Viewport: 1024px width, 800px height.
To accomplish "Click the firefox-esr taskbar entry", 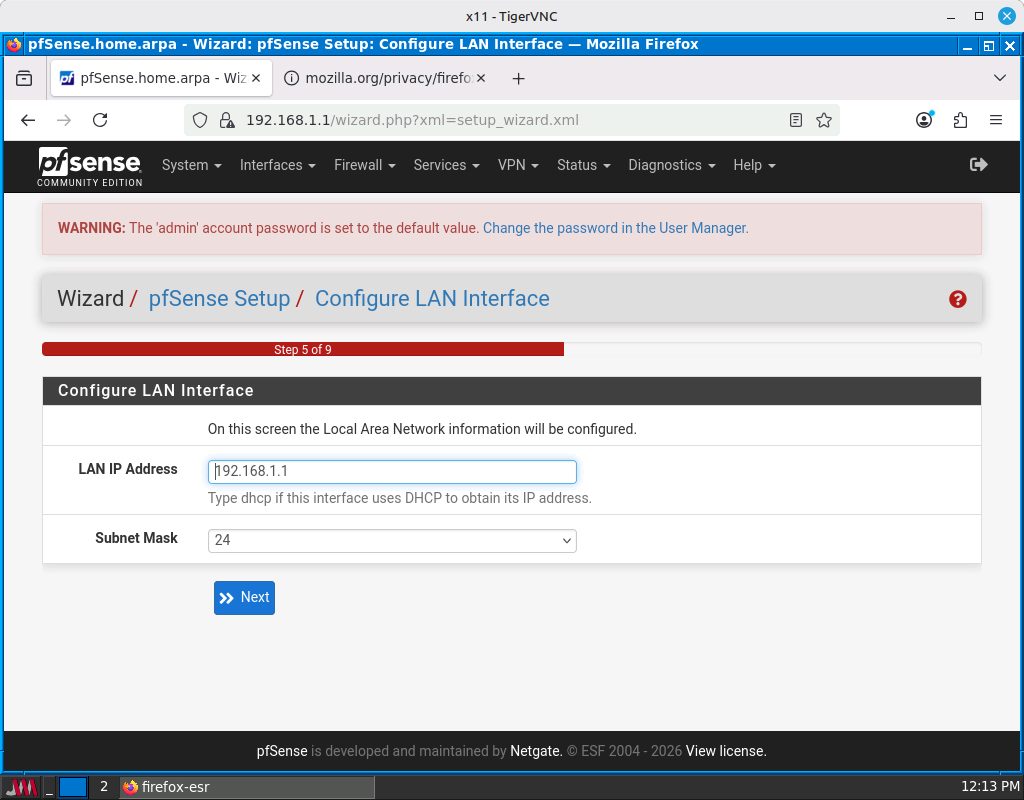I will click(246, 787).
